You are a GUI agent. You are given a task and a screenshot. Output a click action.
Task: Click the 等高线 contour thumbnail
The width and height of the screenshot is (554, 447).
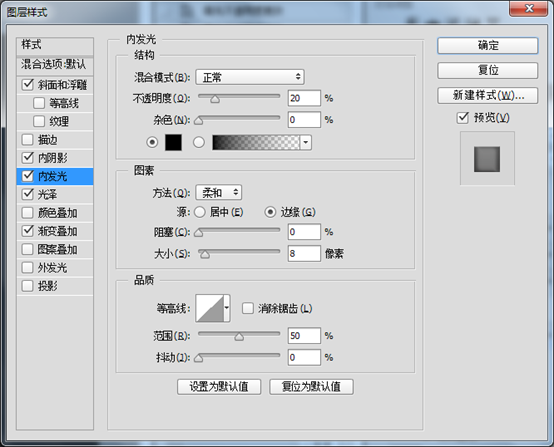[210, 308]
